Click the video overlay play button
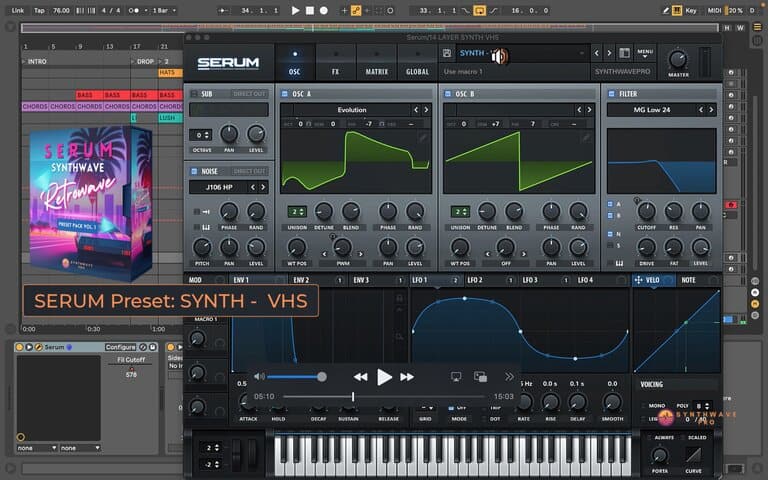 coord(384,377)
